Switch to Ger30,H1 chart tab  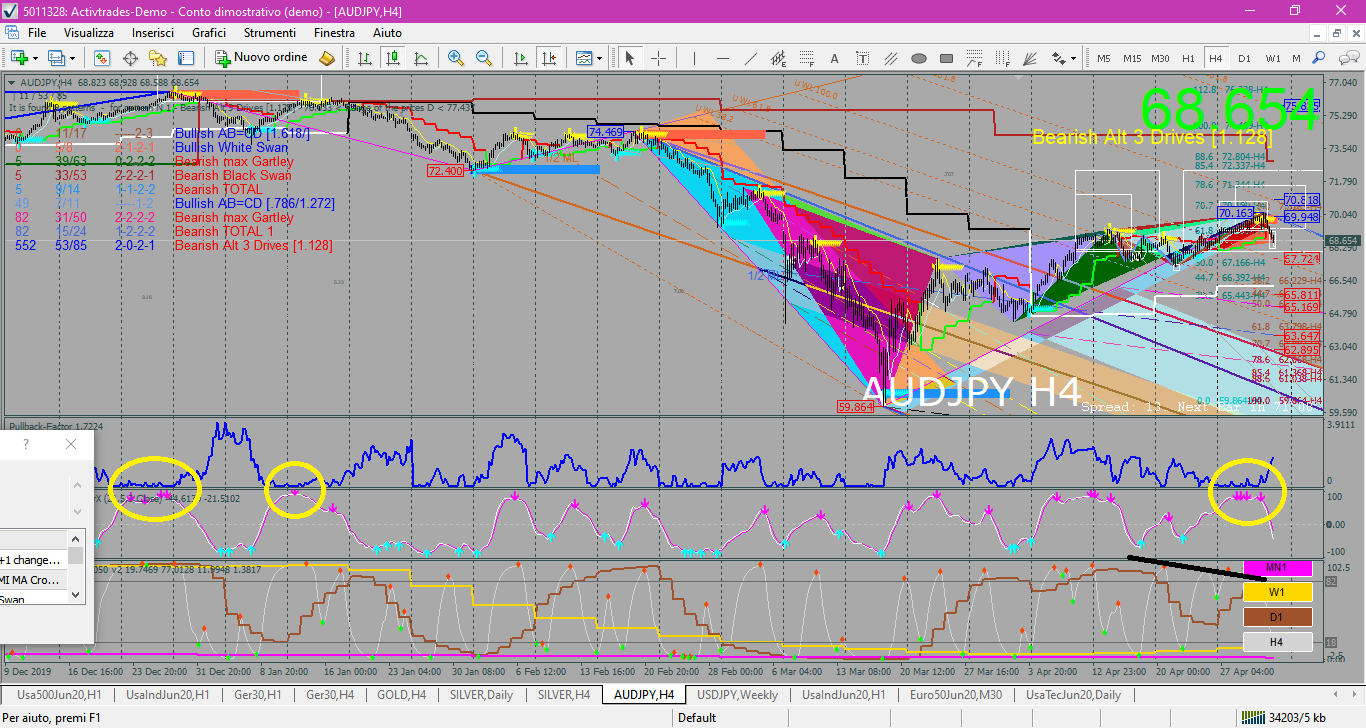(257, 695)
